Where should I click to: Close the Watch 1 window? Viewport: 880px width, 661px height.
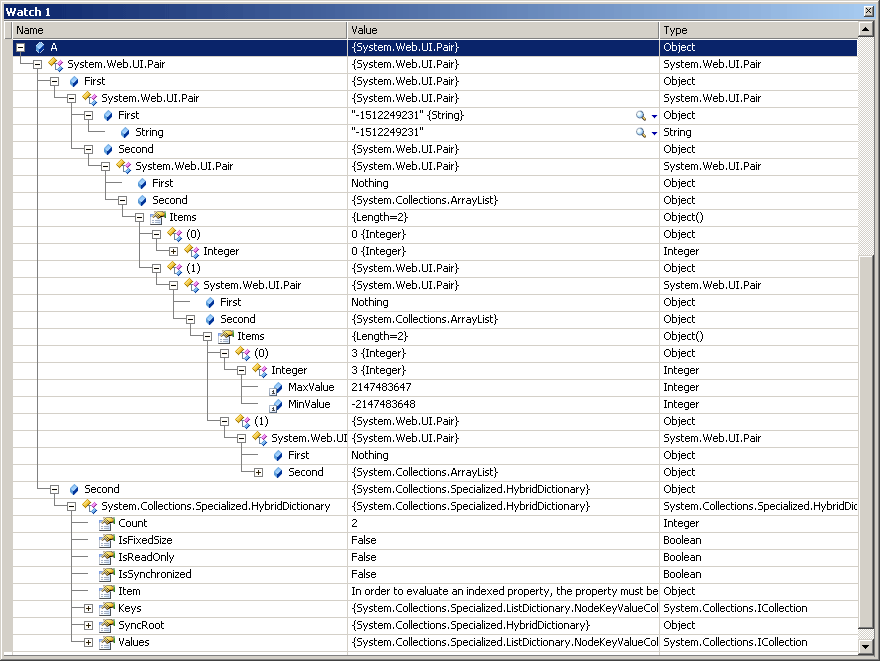tap(867, 10)
